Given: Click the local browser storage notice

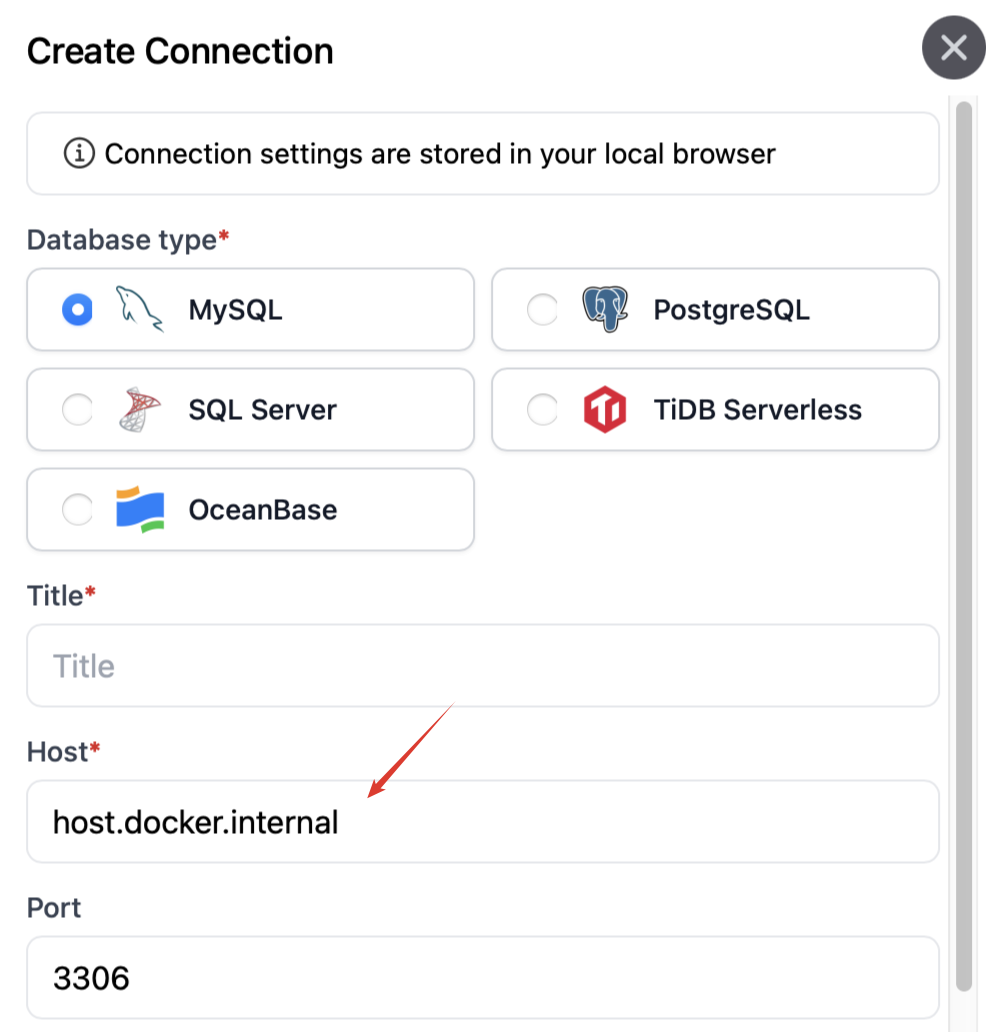Looking at the screenshot, I should point(482,154).
